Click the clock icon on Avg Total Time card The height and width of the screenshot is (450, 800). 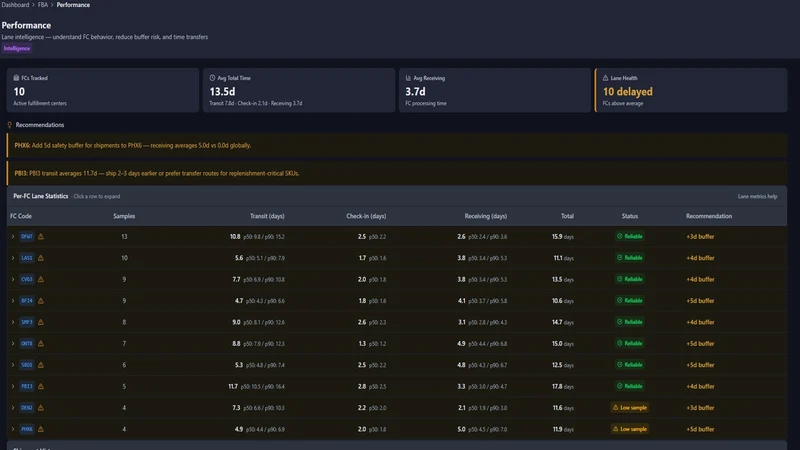[212, 78]
